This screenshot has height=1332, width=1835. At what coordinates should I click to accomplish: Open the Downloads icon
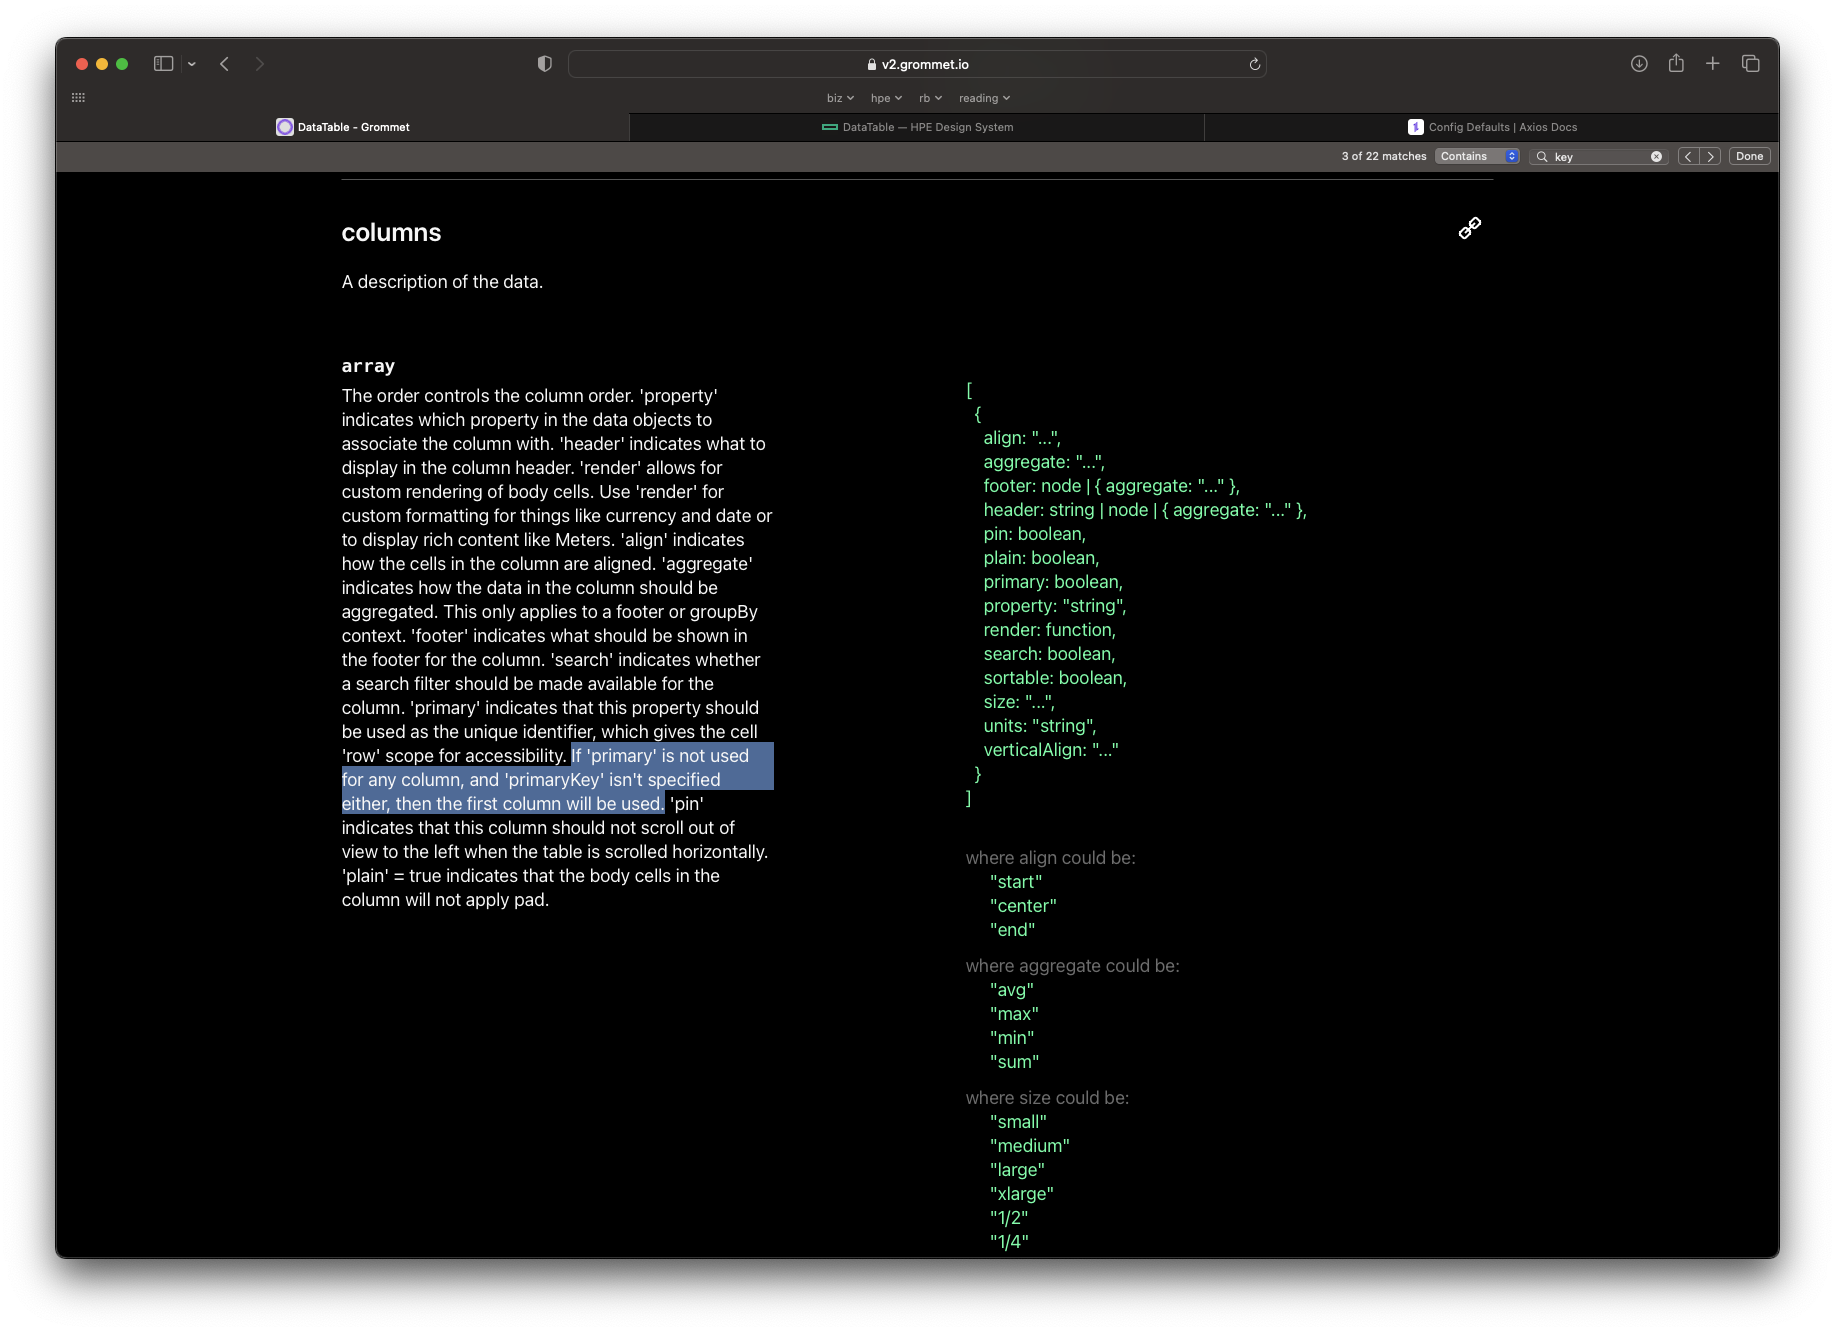[1639, 63]
